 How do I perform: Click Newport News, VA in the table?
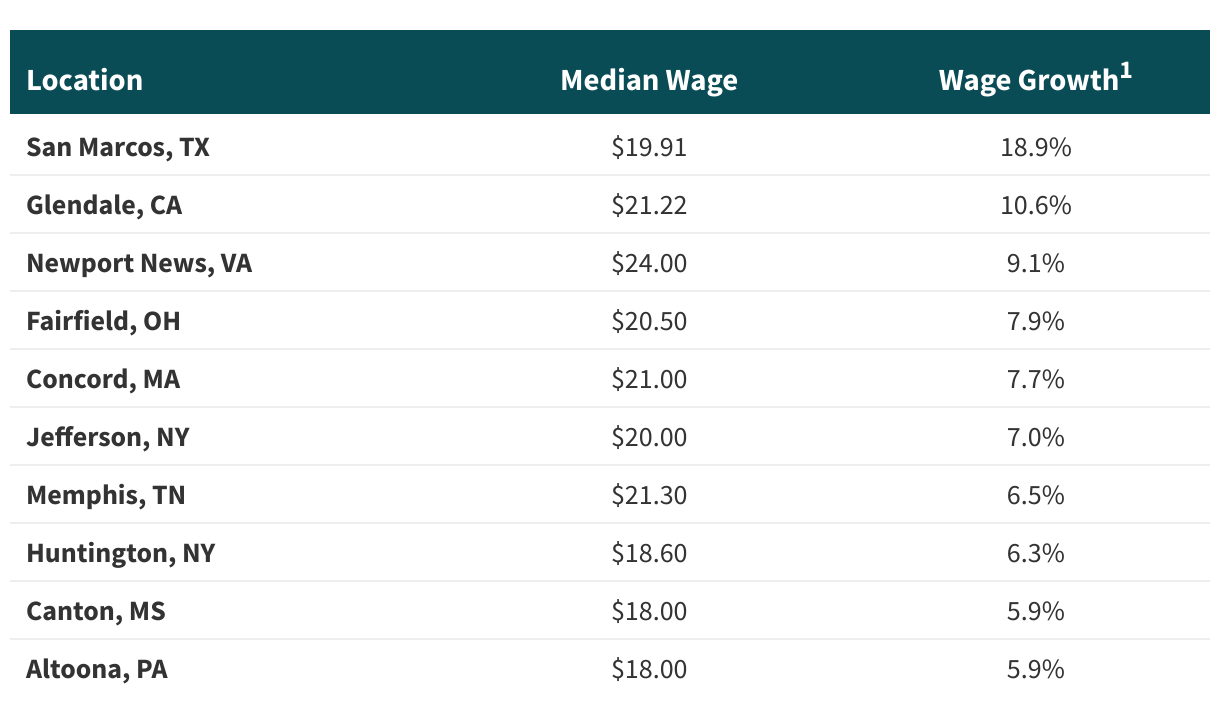click(x=139, y=264)
